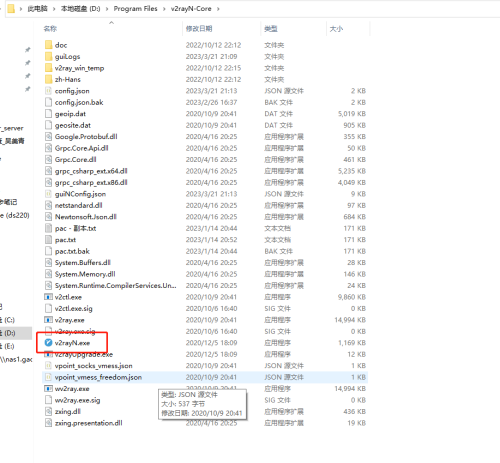Click the v2ray.exe program icon

[49, 320]
